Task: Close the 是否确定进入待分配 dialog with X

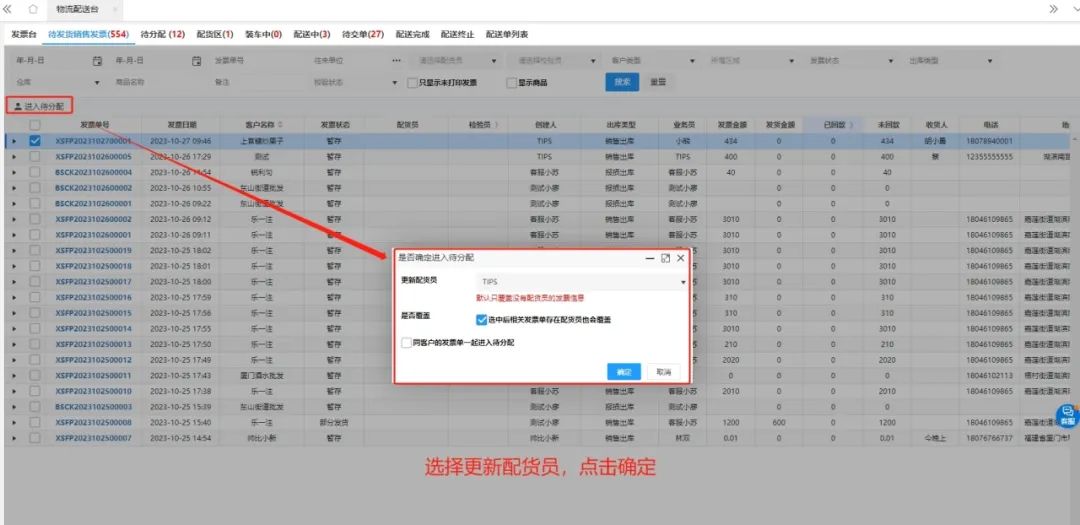Action: point(681,258)
